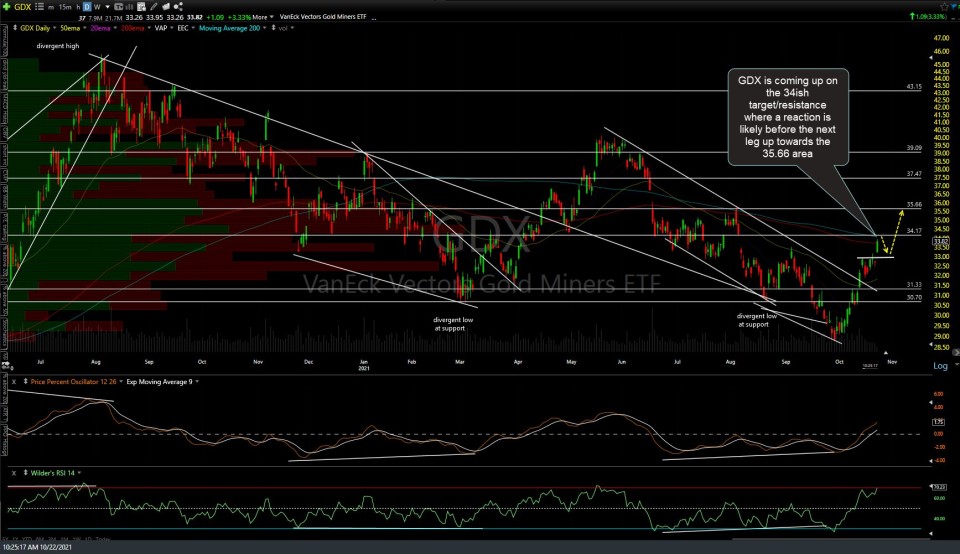Click the 35.66 horizontal level label
960x554 pixels.
click(x=914, y=204)
